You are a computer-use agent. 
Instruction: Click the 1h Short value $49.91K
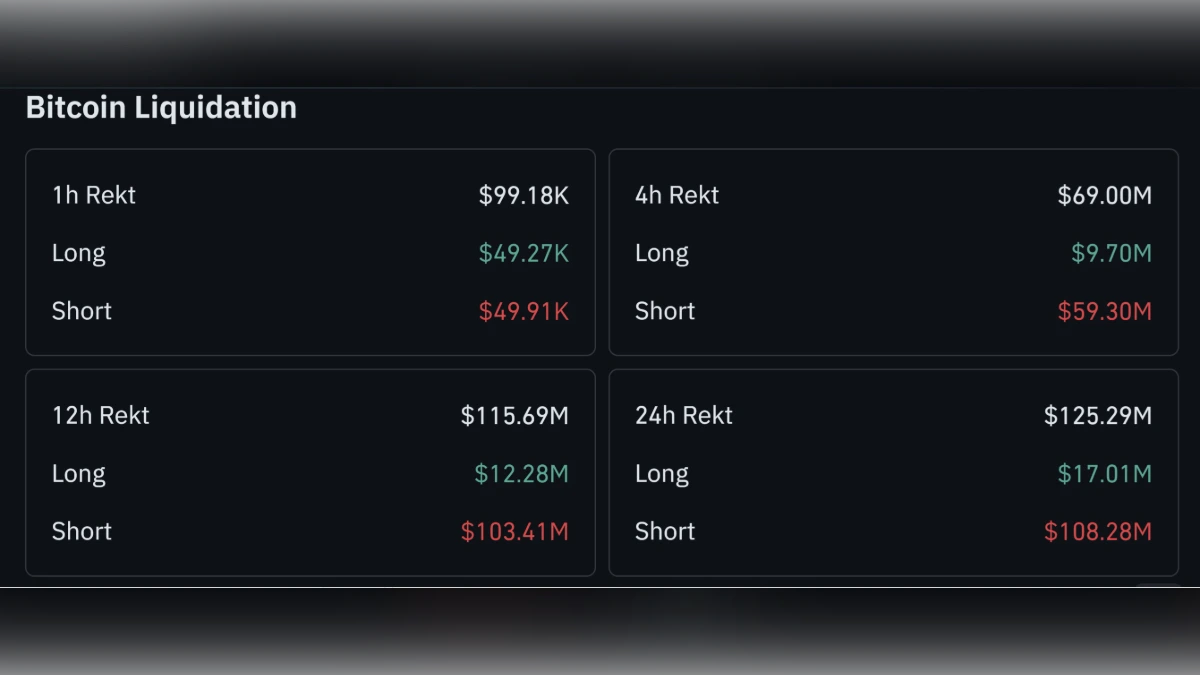(522, 311)
